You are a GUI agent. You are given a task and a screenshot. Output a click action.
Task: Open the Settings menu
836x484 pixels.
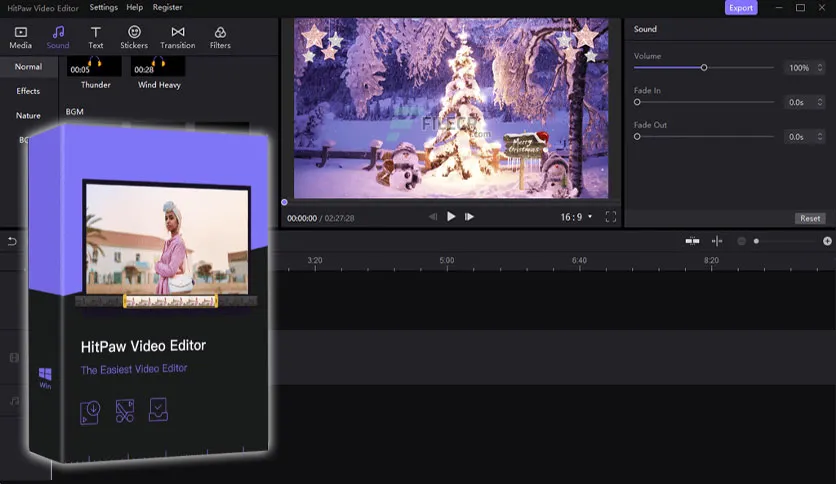(104, 8)
